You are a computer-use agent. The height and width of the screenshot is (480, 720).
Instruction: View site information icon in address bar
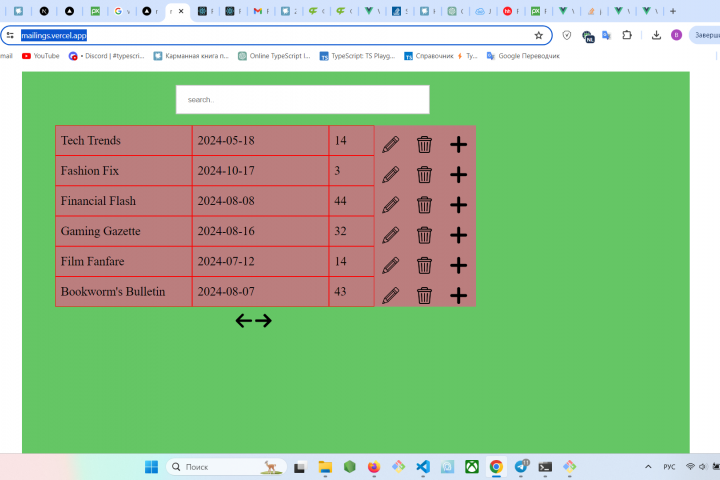coord(10,35)
